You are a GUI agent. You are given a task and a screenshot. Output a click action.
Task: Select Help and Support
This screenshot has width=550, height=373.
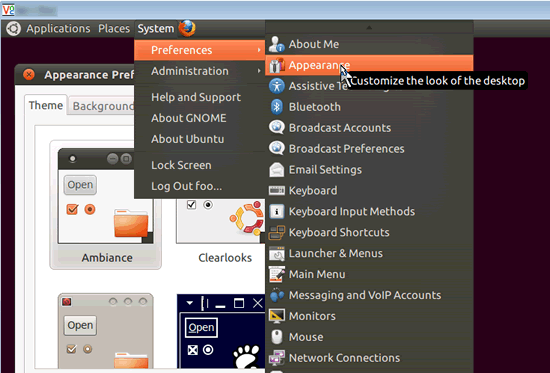pos(200,97)
